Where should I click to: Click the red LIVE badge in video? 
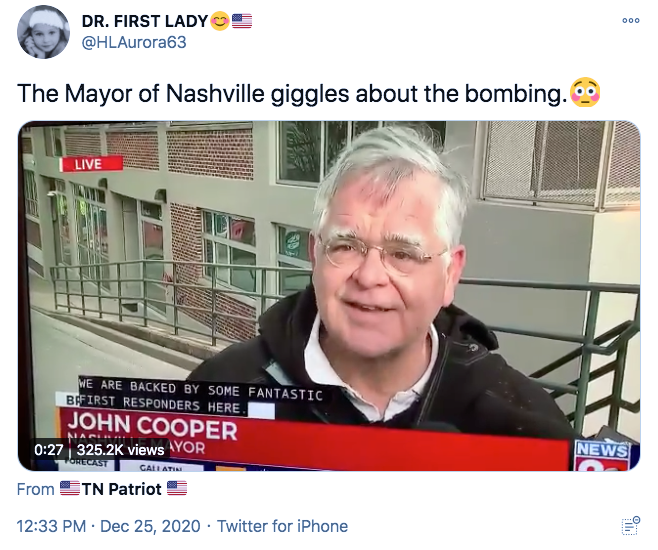coord(91,164)
